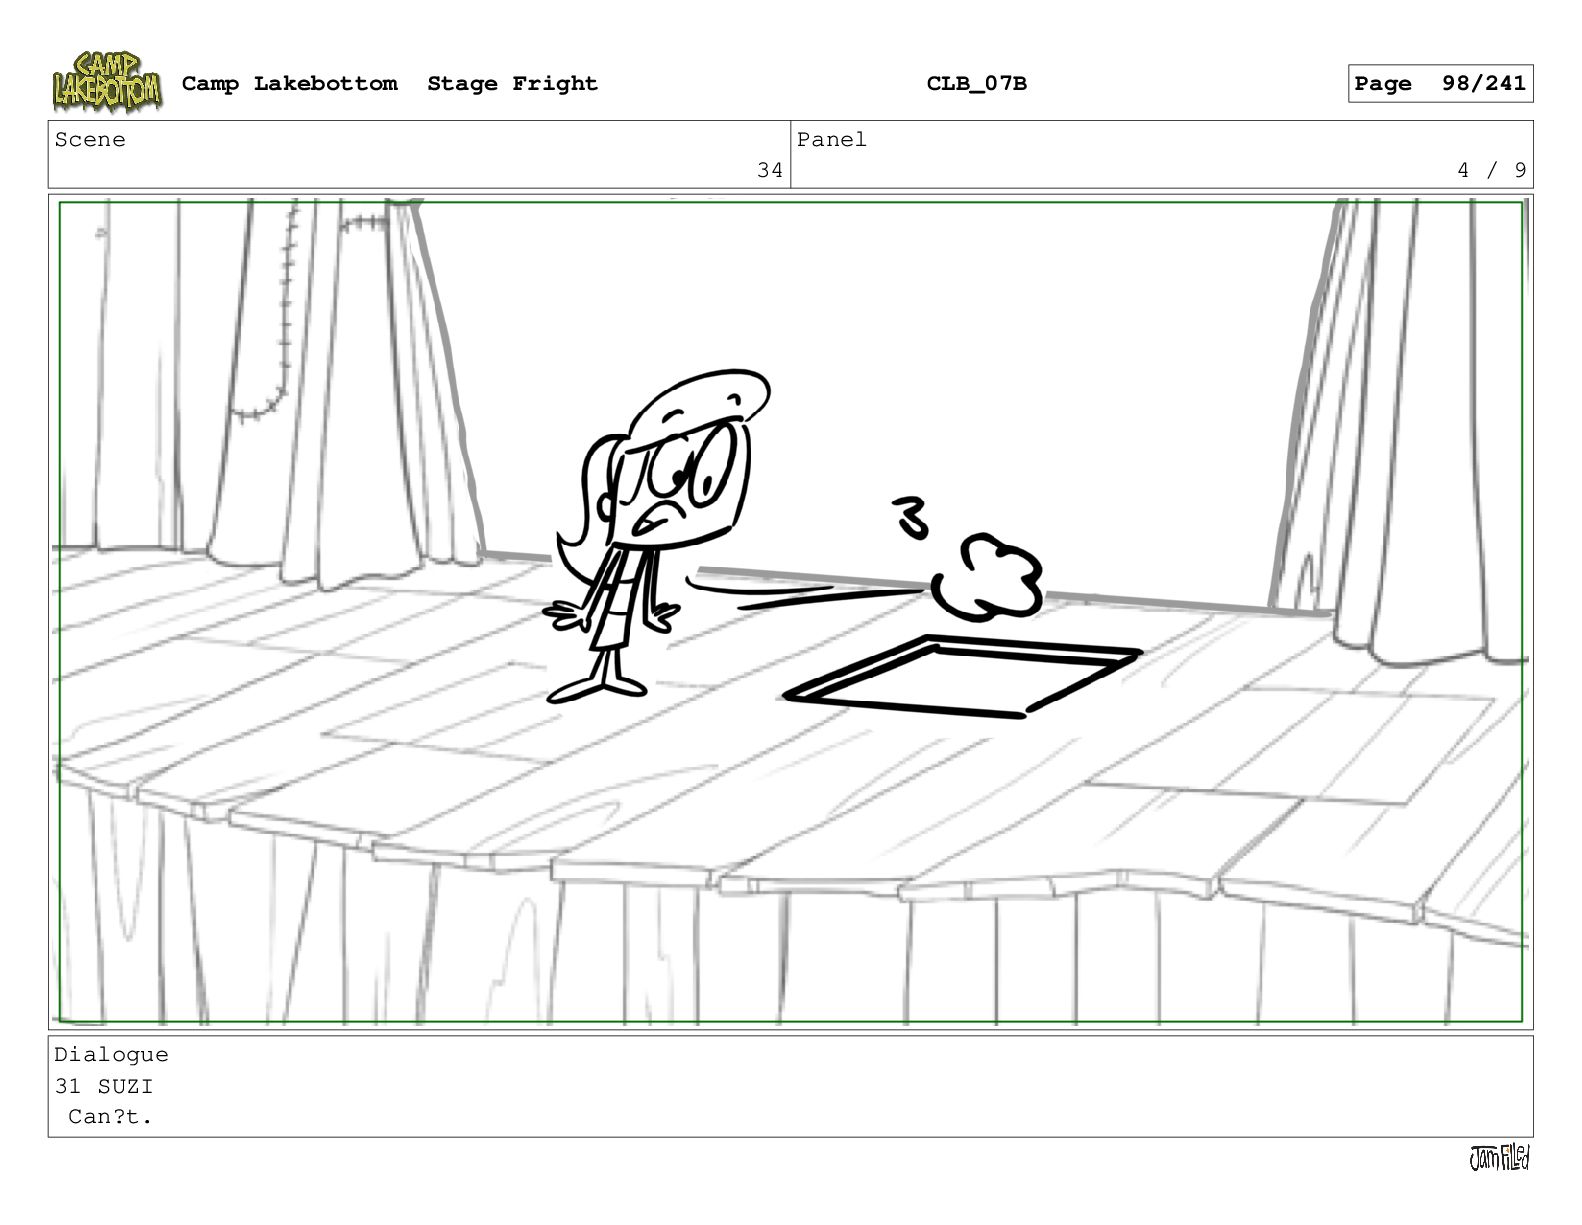
Task: Select the 'Stage Fright' episode title
Action: pyautogui.click(x=512, y=84)
